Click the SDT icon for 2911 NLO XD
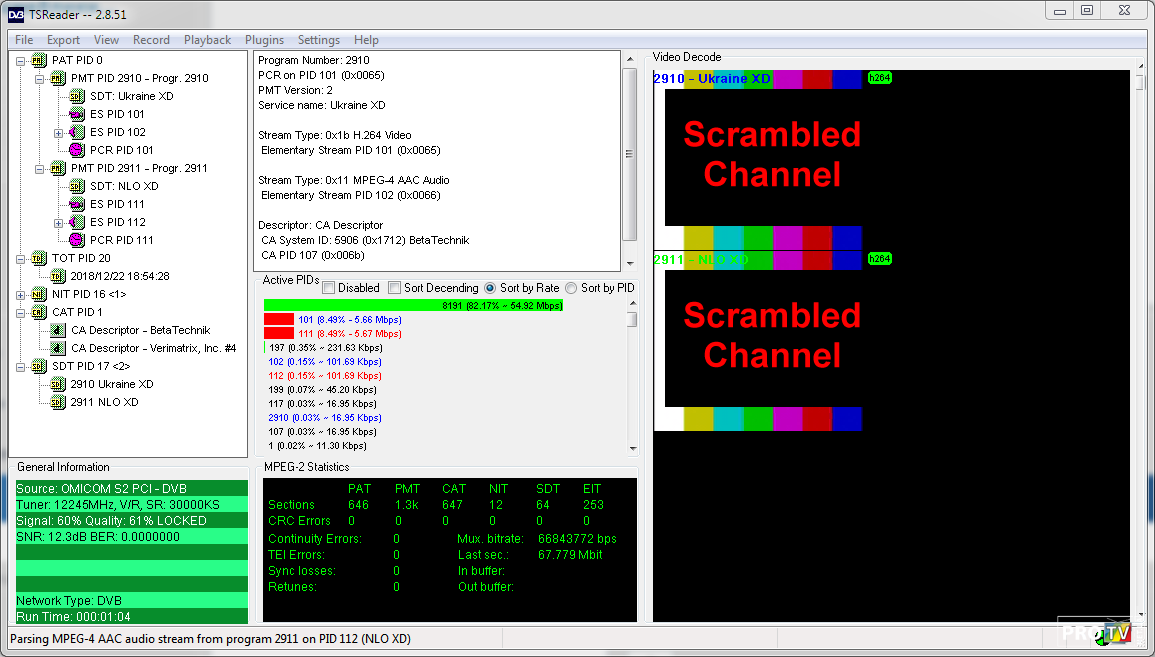 coord(58,402)
